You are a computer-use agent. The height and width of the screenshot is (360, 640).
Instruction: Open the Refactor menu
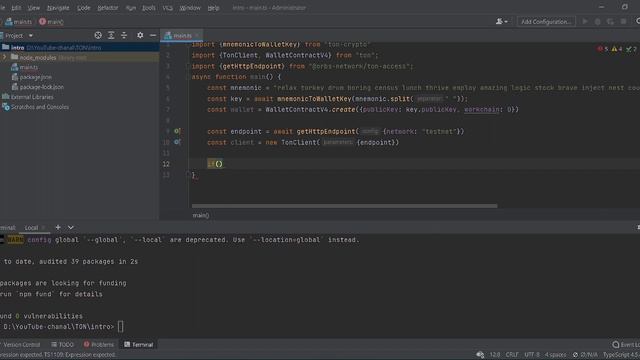click(x=108, y=8)
